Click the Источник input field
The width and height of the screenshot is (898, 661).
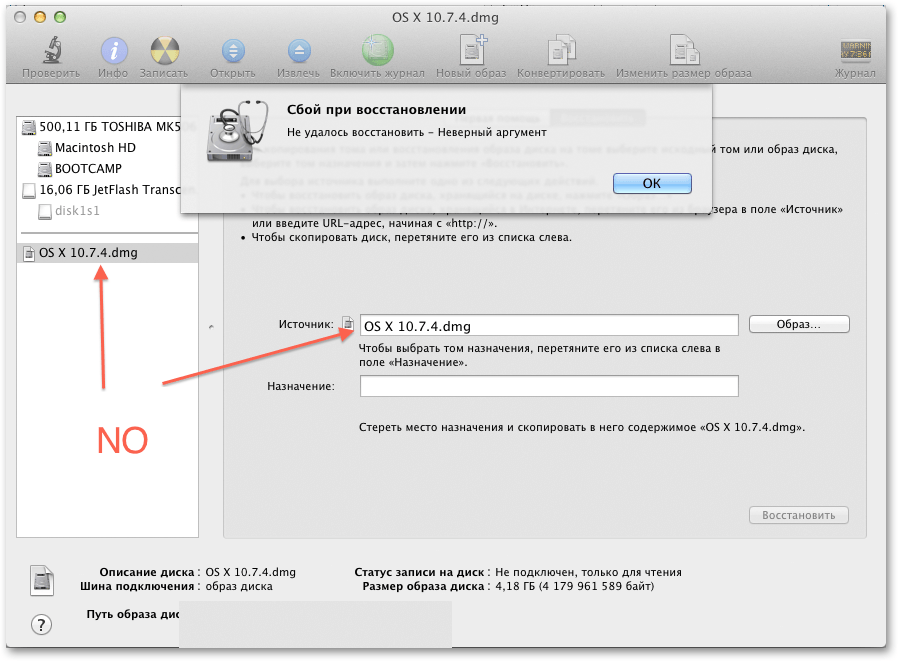[549, 325]
